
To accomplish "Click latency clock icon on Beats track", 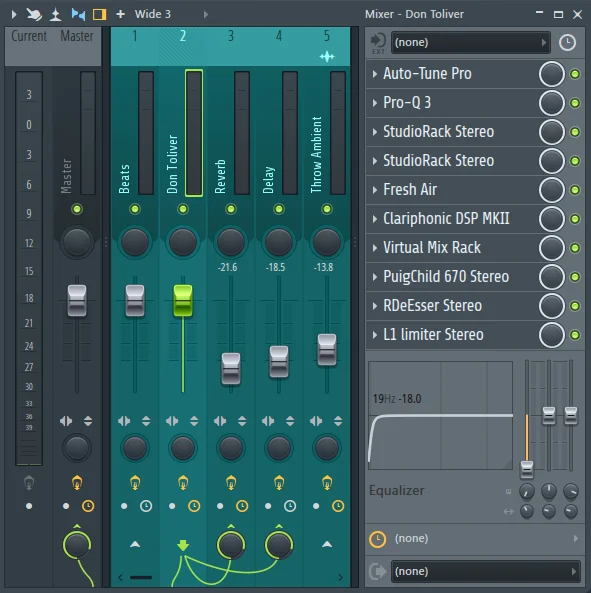I will [146, 506].
